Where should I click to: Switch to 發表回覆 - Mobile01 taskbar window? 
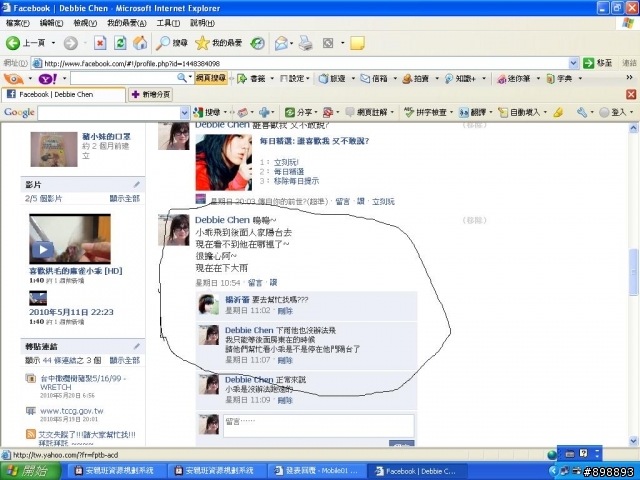click(317, 471)
